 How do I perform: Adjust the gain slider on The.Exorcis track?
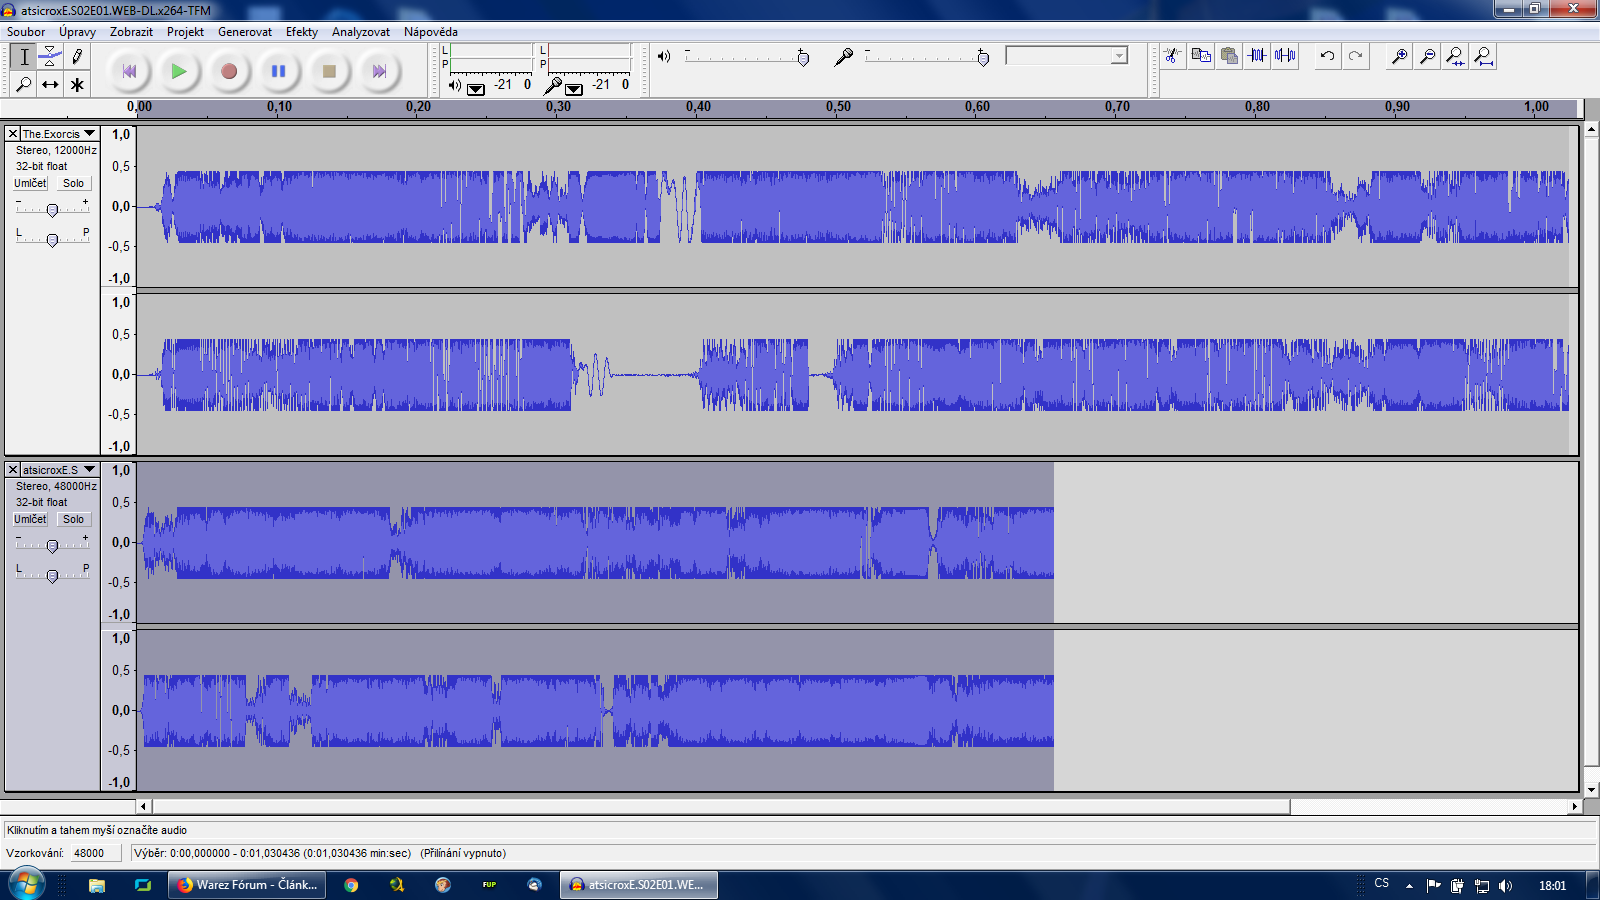point(52,209)
